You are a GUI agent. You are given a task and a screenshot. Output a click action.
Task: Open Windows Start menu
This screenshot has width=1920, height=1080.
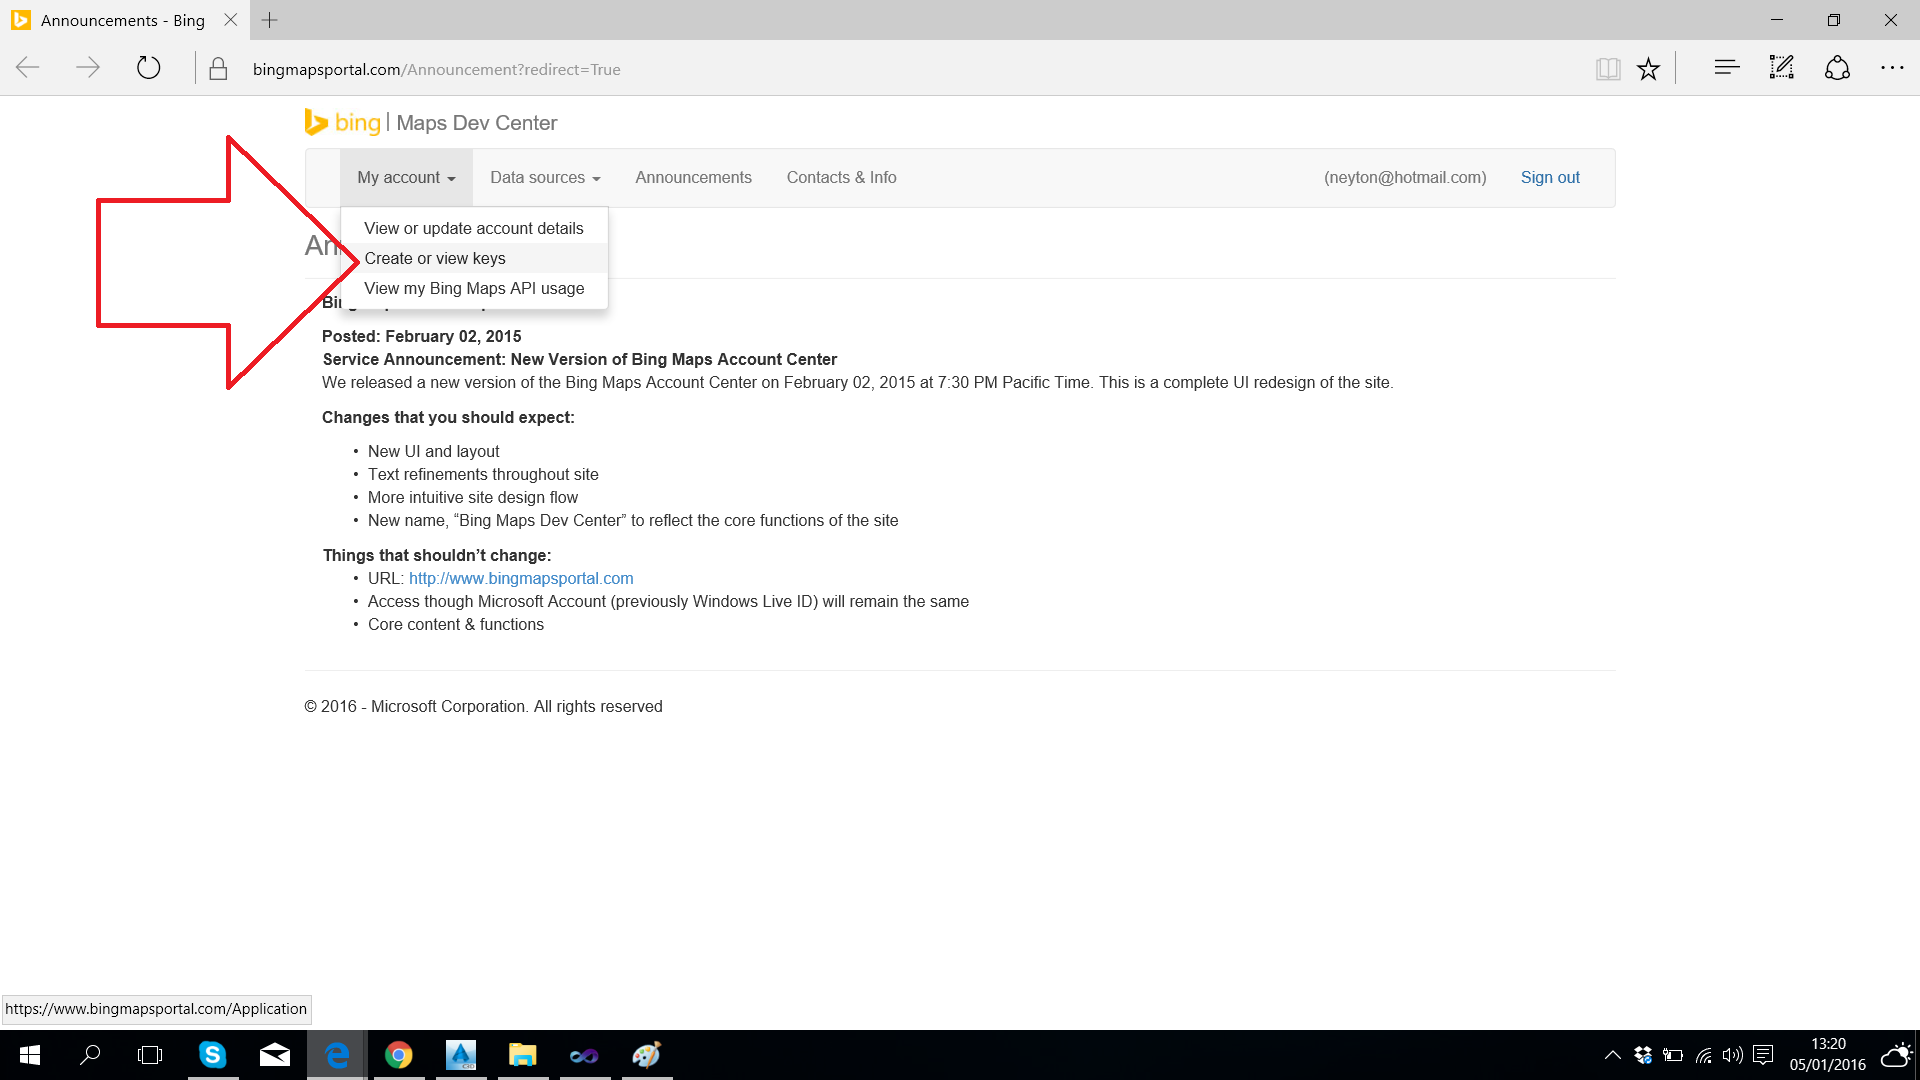click(x=30, y=1055)
